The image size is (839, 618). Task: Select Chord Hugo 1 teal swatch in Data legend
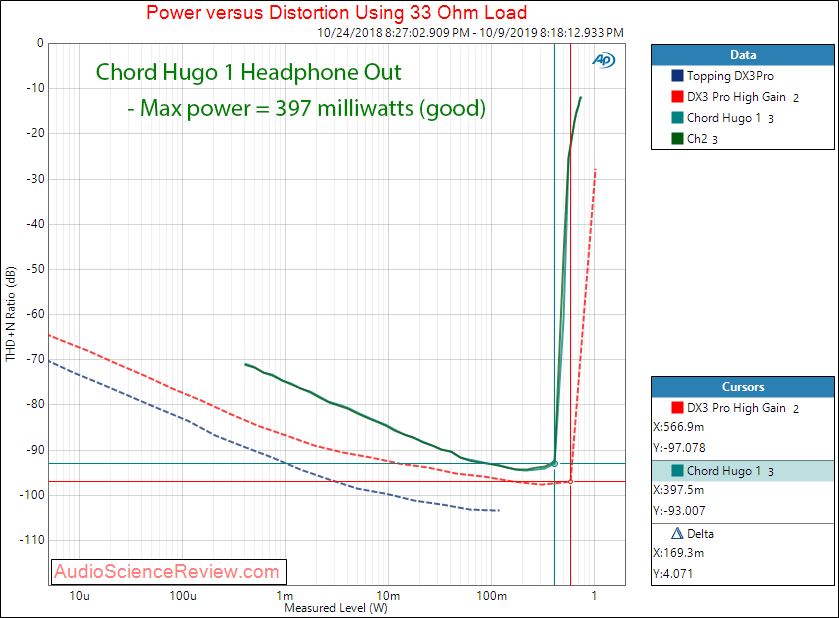point(677,117)
